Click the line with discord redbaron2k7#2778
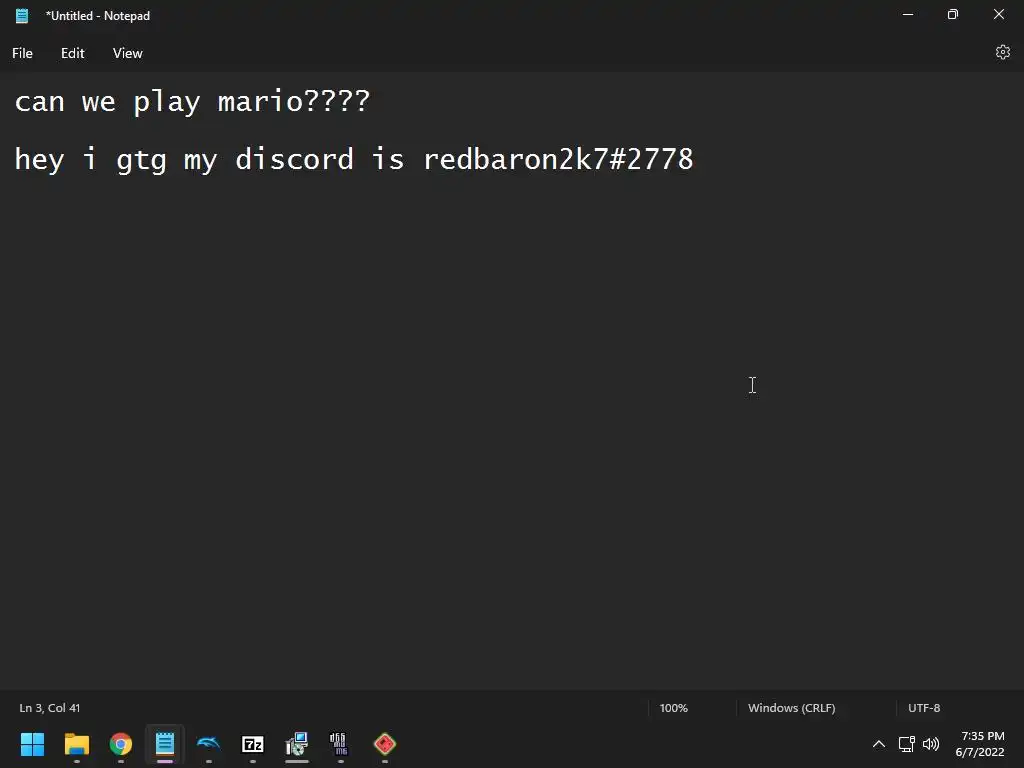The width and height of the screenshot is (1024, 768). [353, 159]
